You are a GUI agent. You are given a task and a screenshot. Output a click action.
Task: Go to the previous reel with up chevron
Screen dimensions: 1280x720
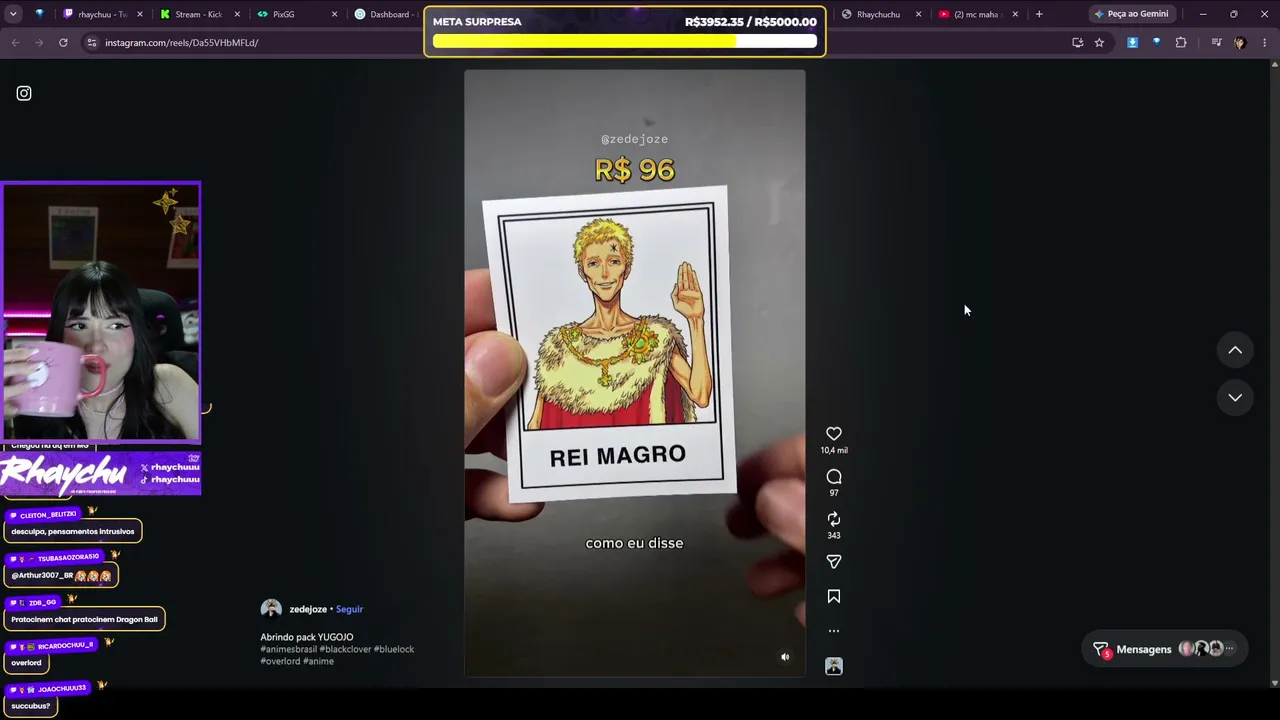point(1235,350)
